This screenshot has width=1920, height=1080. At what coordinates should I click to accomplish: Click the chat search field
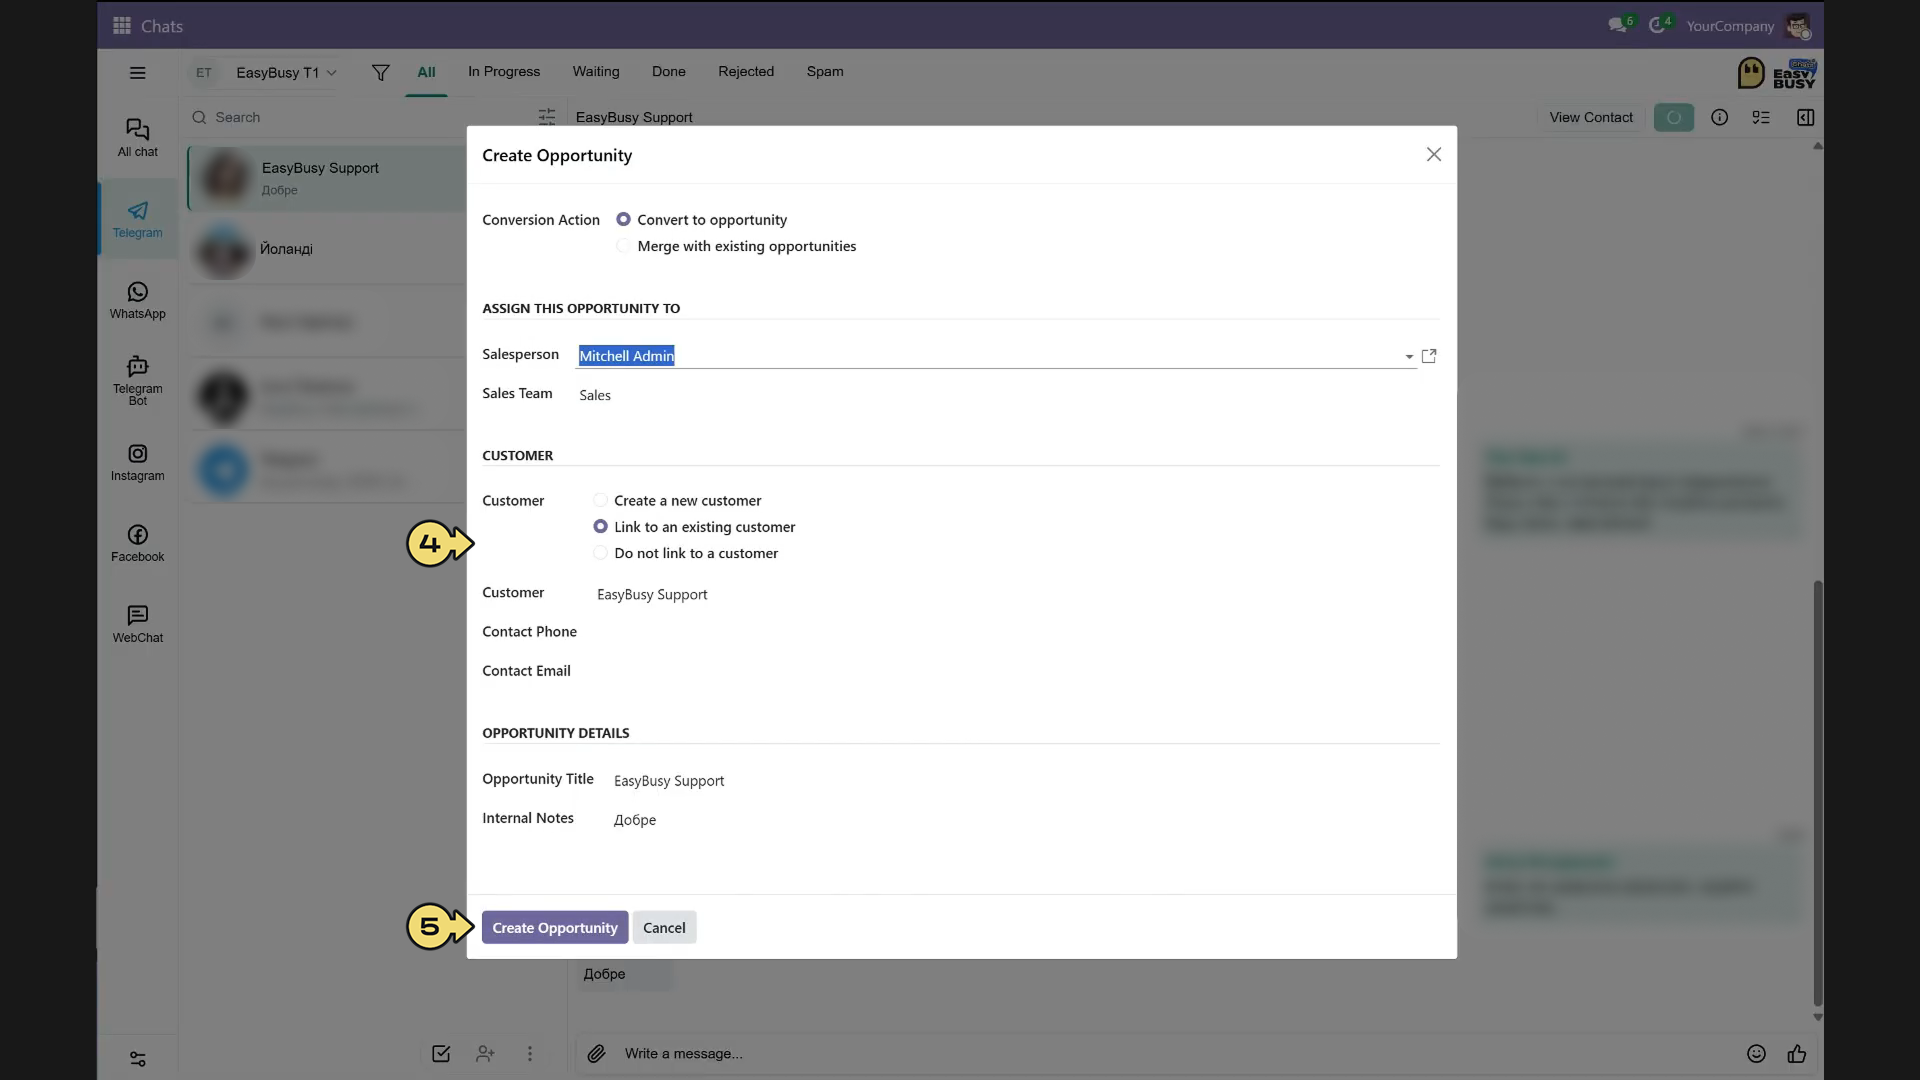coord(360,117)
